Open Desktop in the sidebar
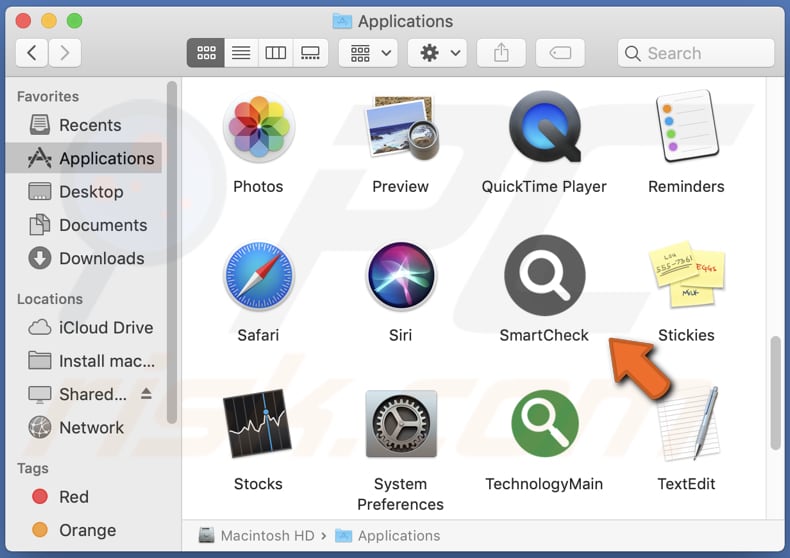Image resolution: width=790 pixels, height=558 pixels. pos(84,191)
